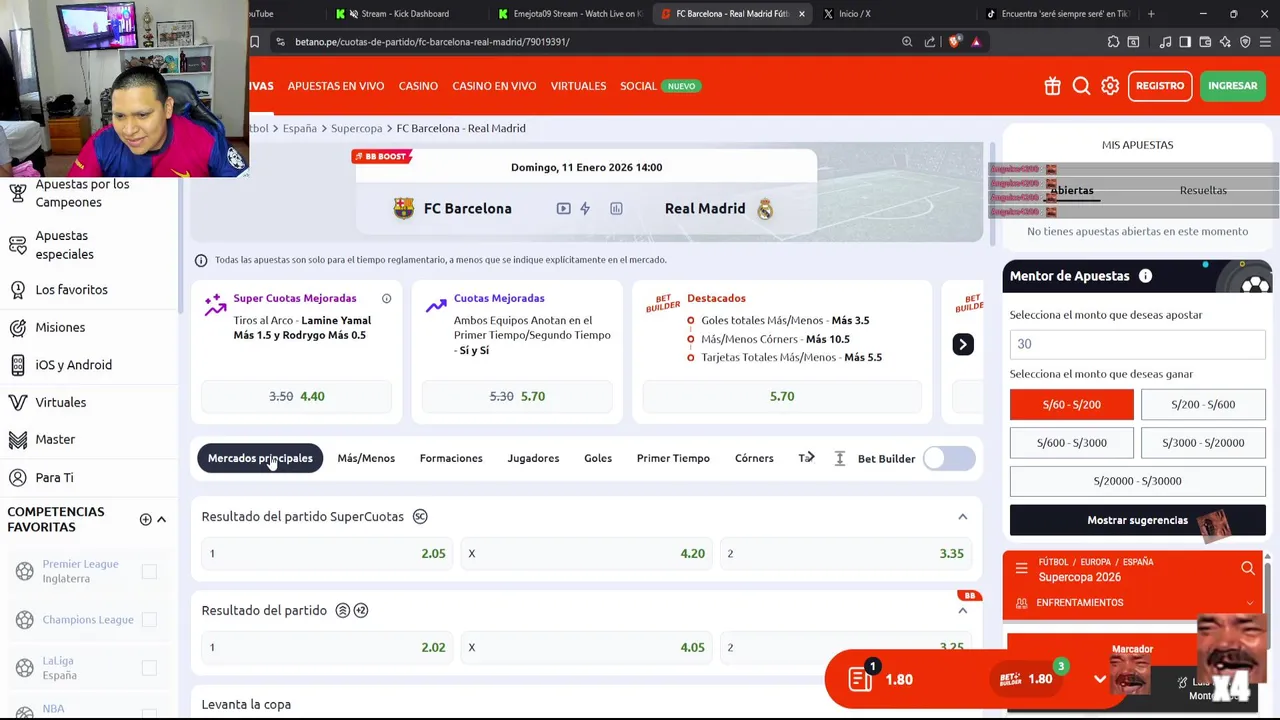This screenshot has height=720, width=1280.
Task: Open the settings gear in Betano header
Action: pos(1110,86)
